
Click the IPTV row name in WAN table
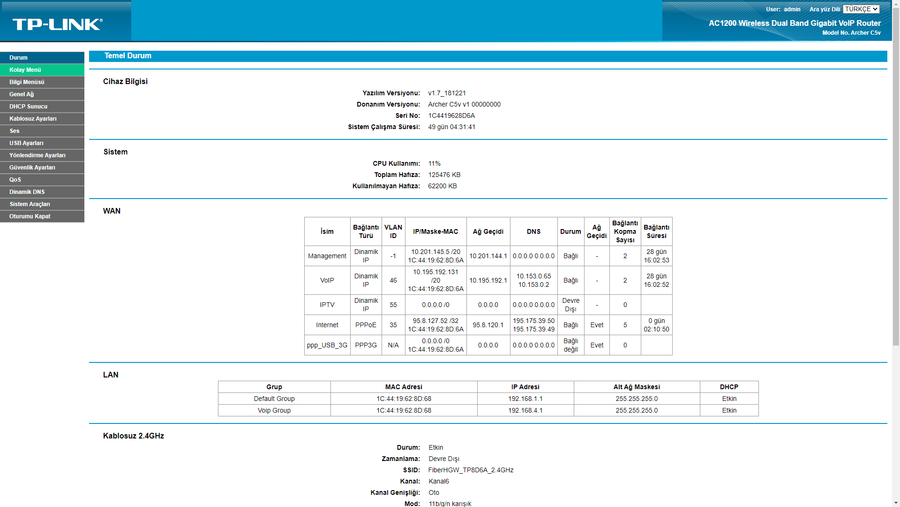pyautogui.click(x=327, y=305)
